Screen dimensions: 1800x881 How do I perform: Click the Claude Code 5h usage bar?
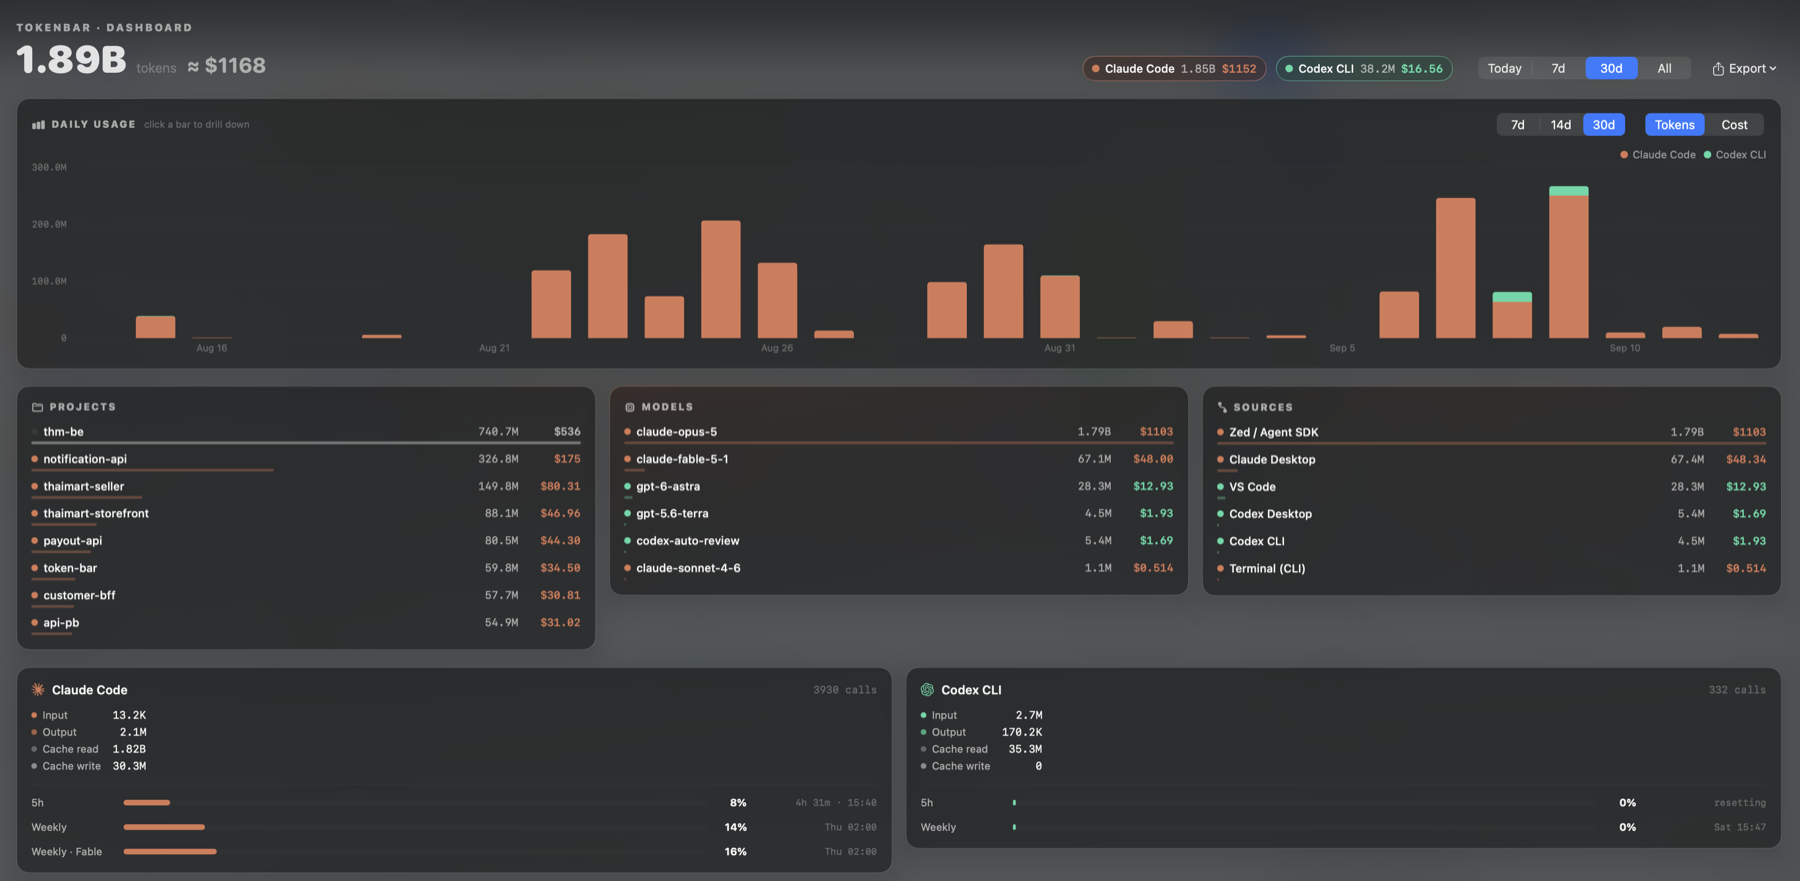415,802
